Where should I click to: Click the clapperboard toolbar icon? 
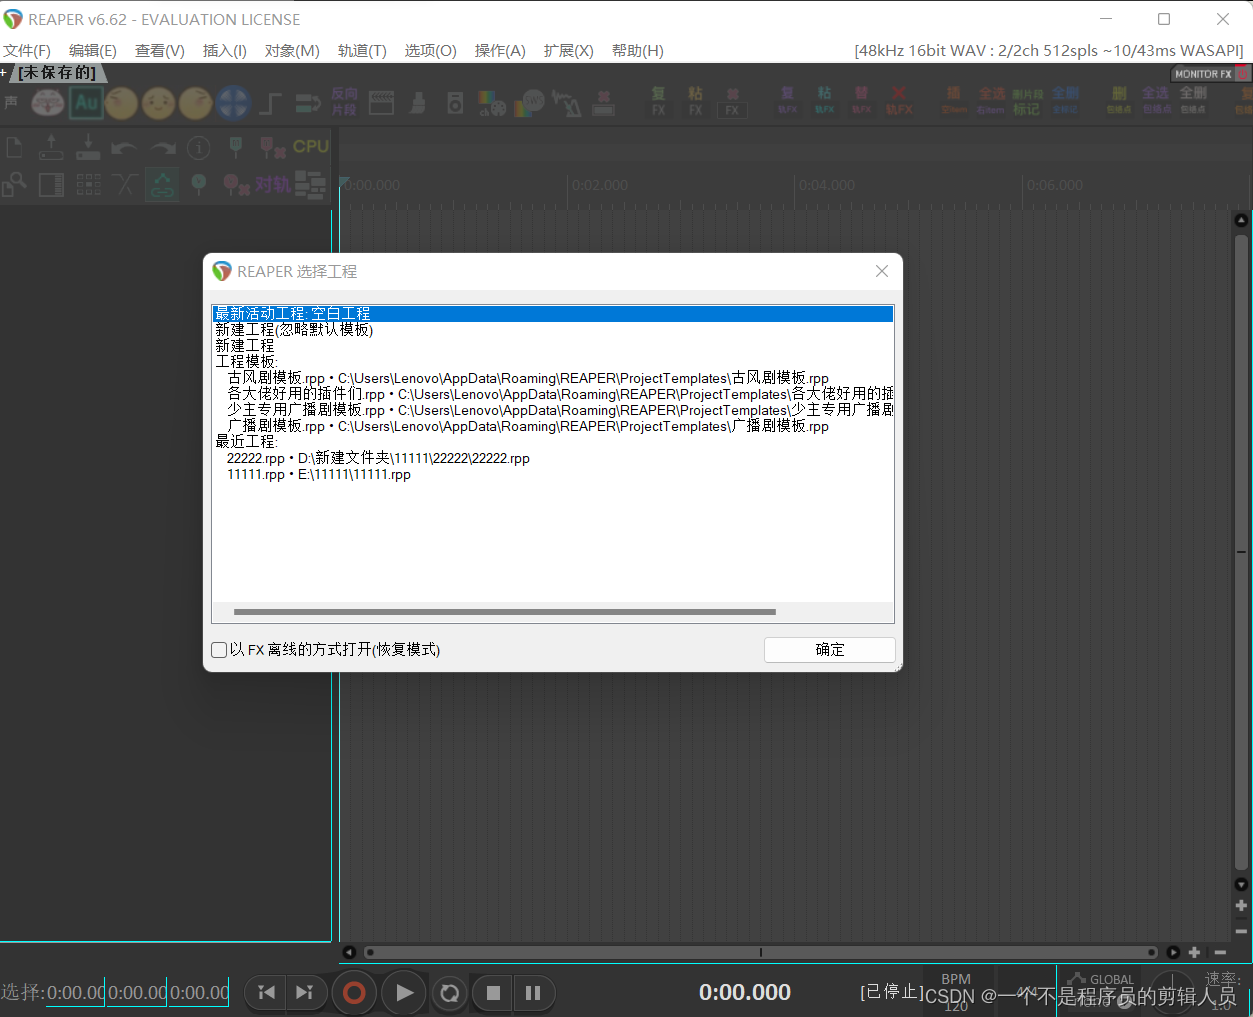pos(381,102)
